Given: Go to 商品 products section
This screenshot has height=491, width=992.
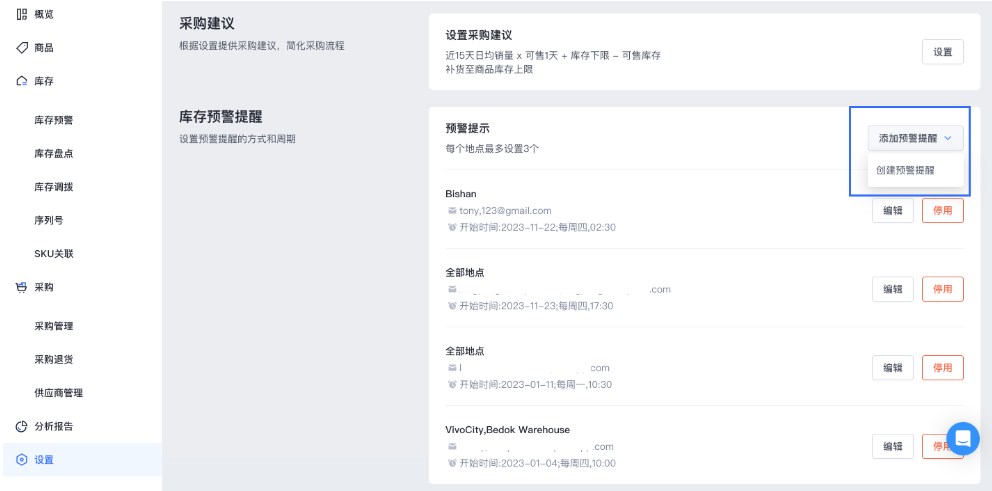Looking at the screenshot, I should coord(44,47).
